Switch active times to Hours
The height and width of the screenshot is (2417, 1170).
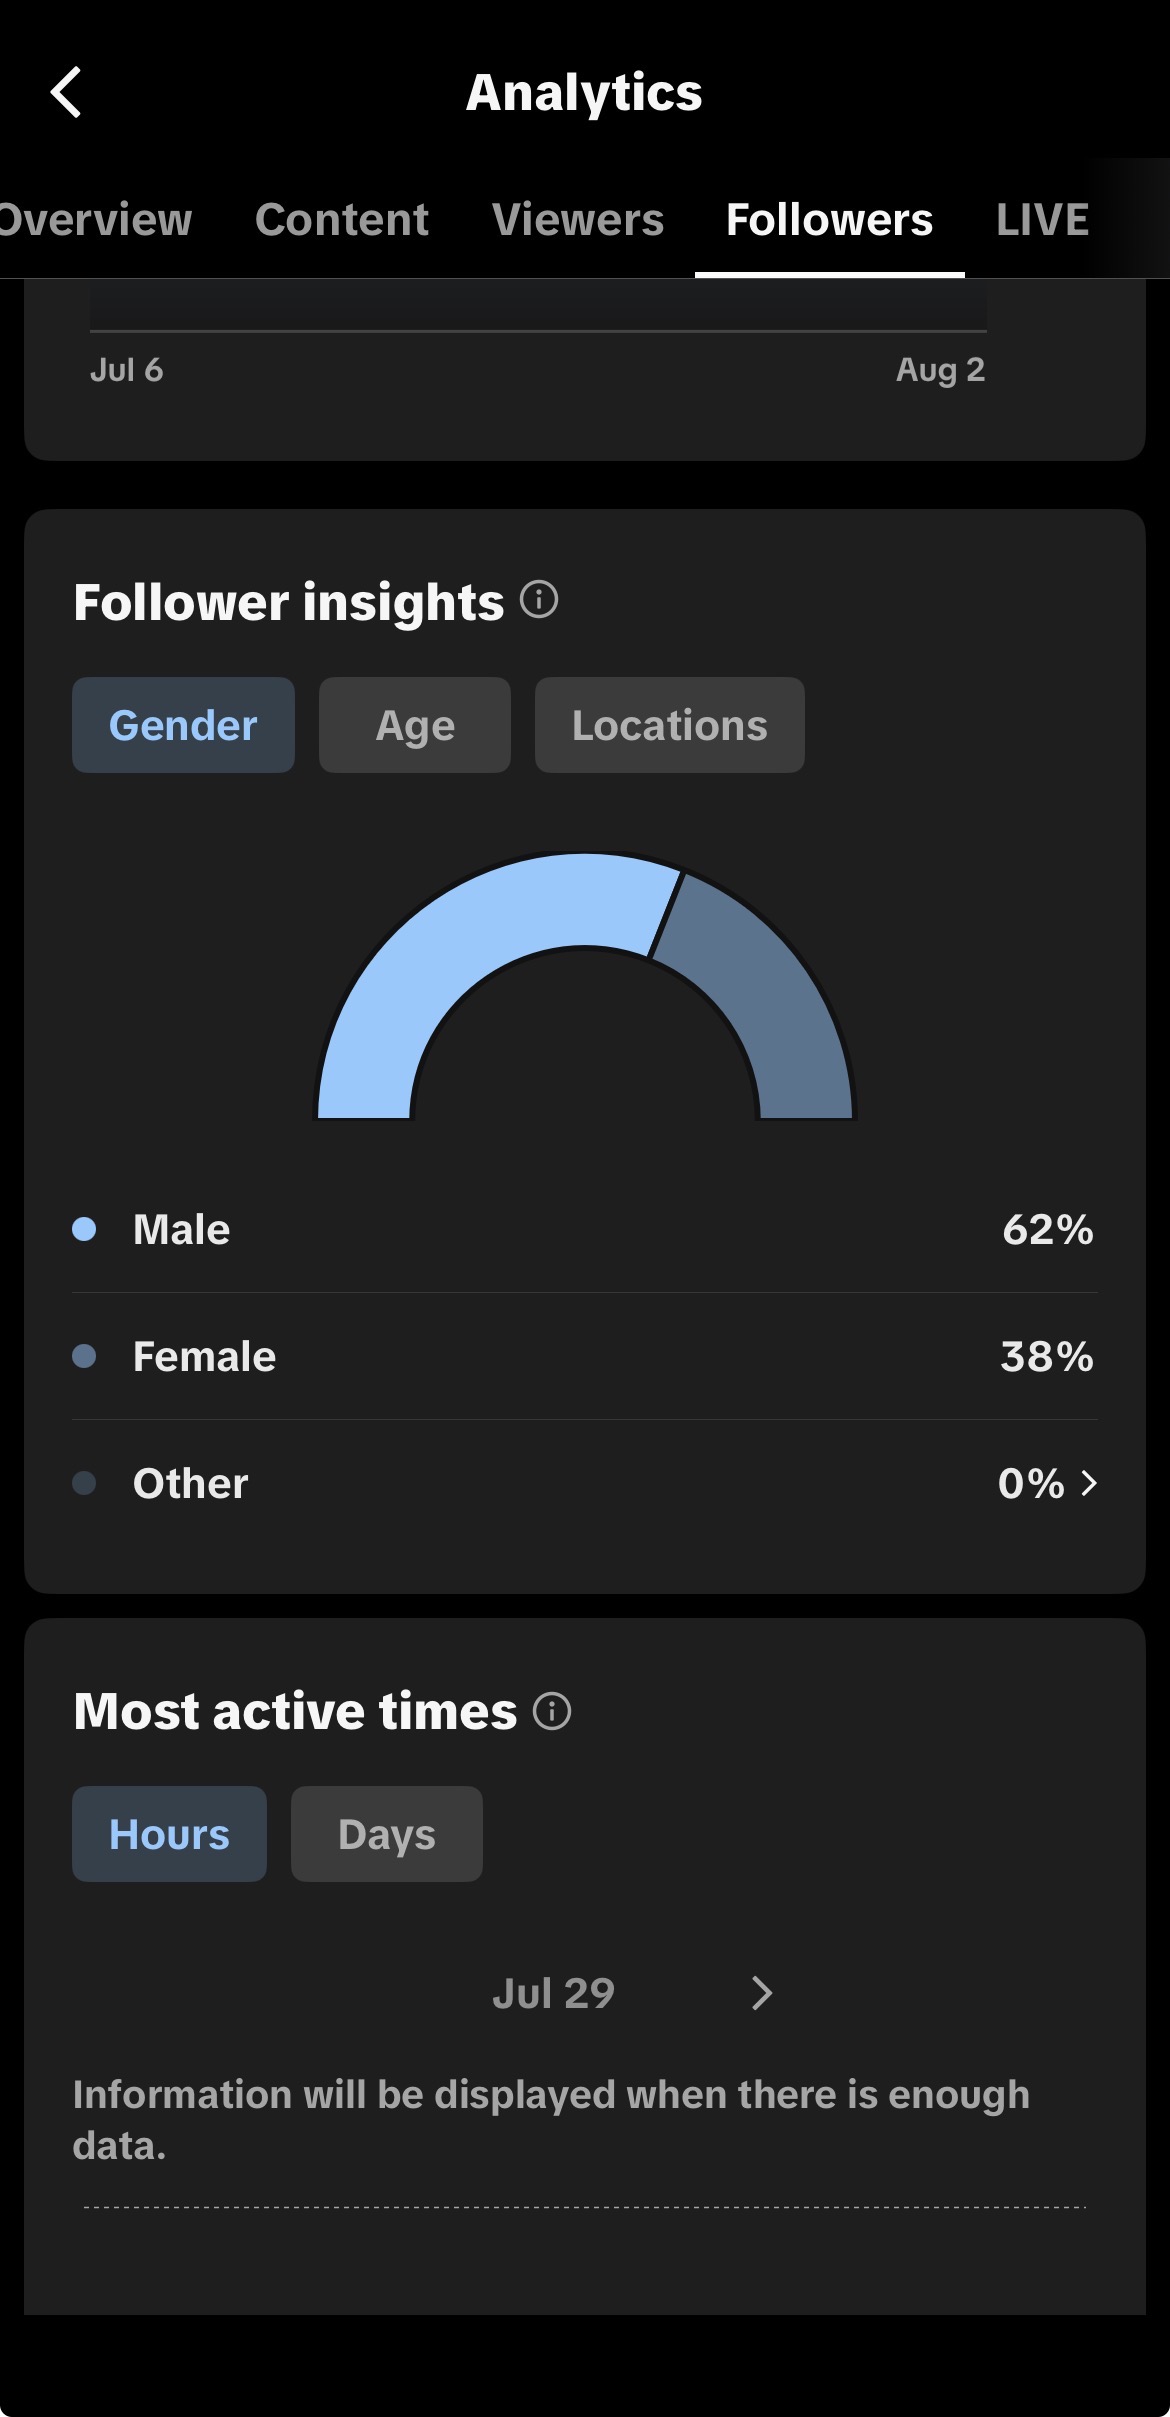(x=169, y=1834)
